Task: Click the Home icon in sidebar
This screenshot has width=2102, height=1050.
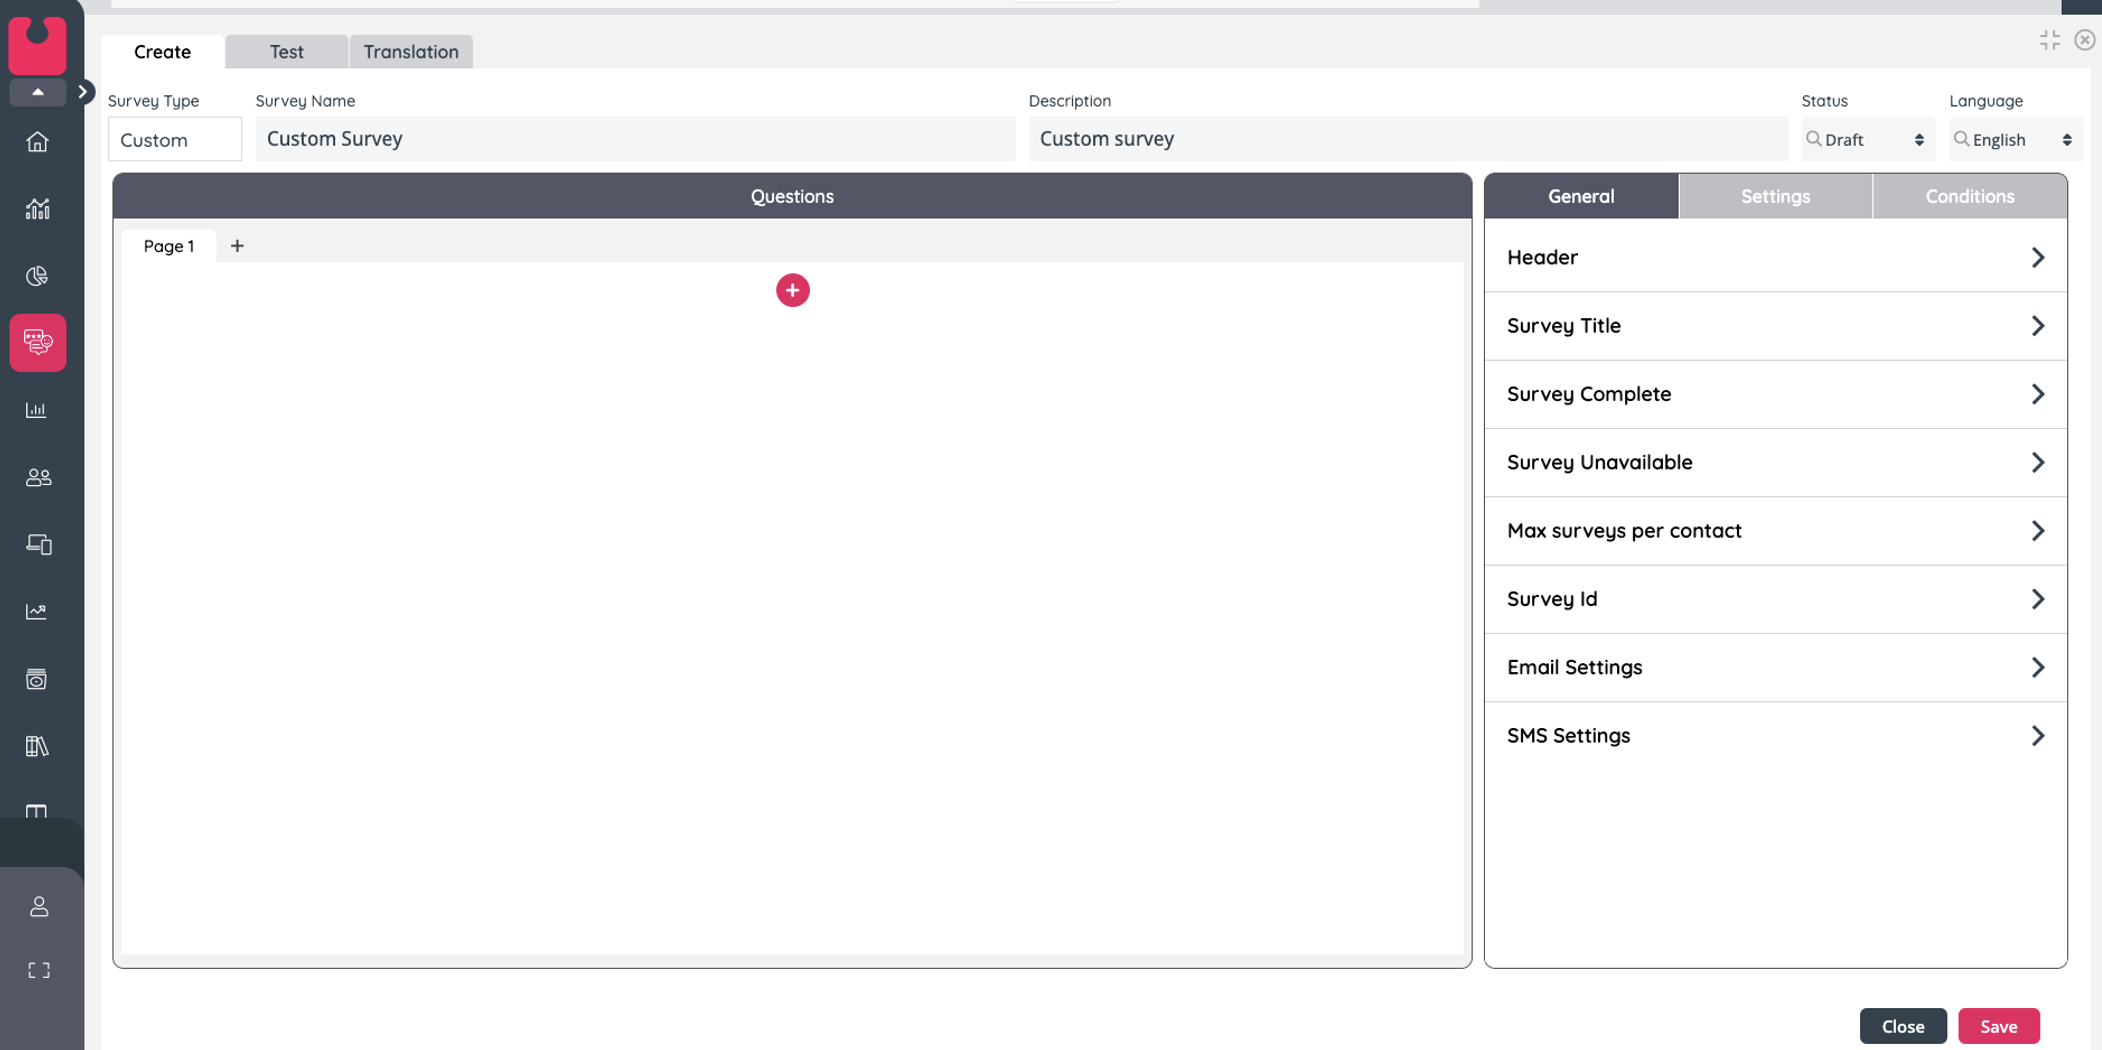Action: click(38, 142)
